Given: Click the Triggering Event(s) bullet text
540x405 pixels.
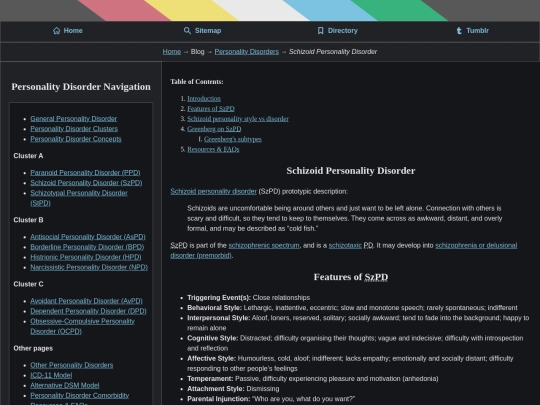Looking at the screenshot, I should 249,298.
